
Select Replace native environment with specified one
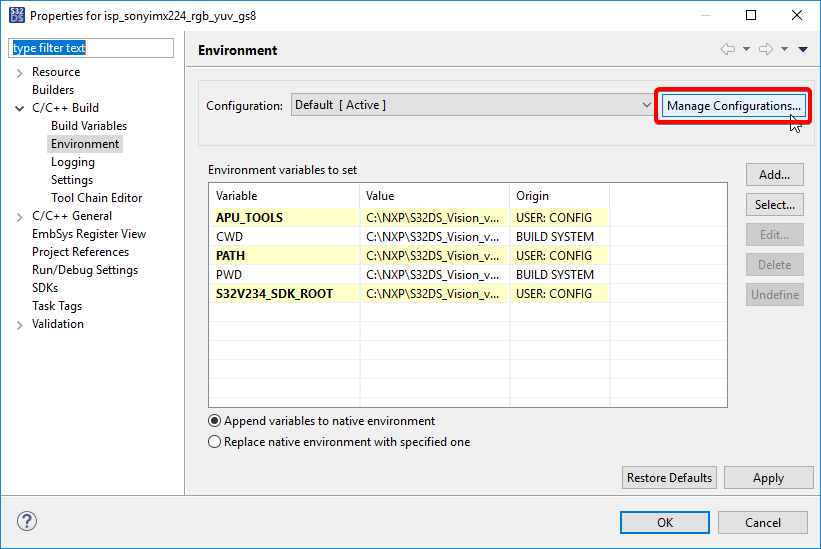(x=339, y=442)
